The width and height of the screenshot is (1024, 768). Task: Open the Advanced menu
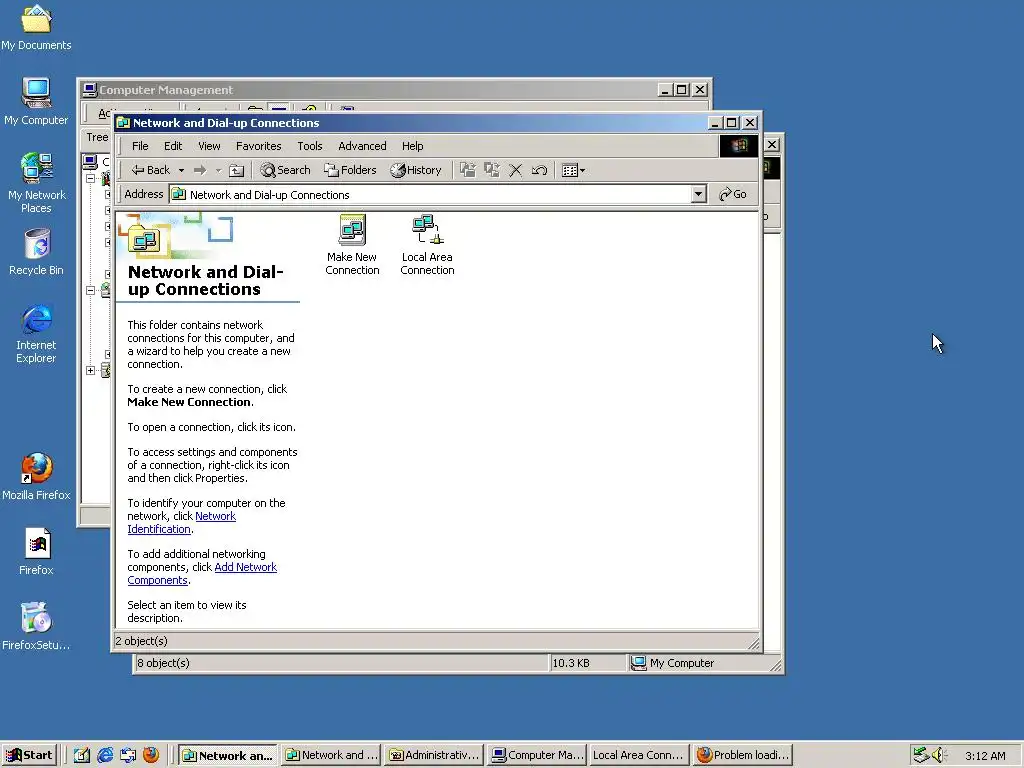[362, 146]
